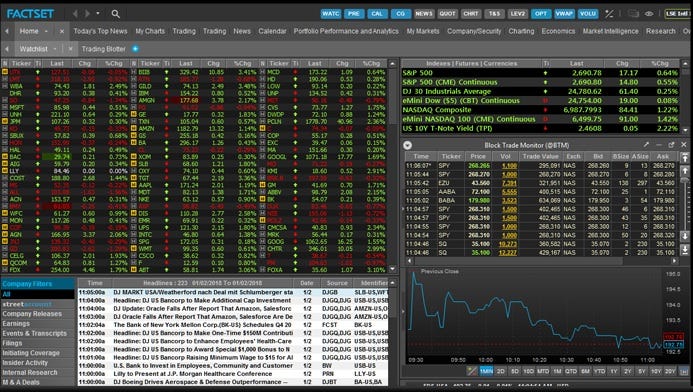Jump to top of block trades list
Viewport: 693px width, 392px height.
(685, 157)
